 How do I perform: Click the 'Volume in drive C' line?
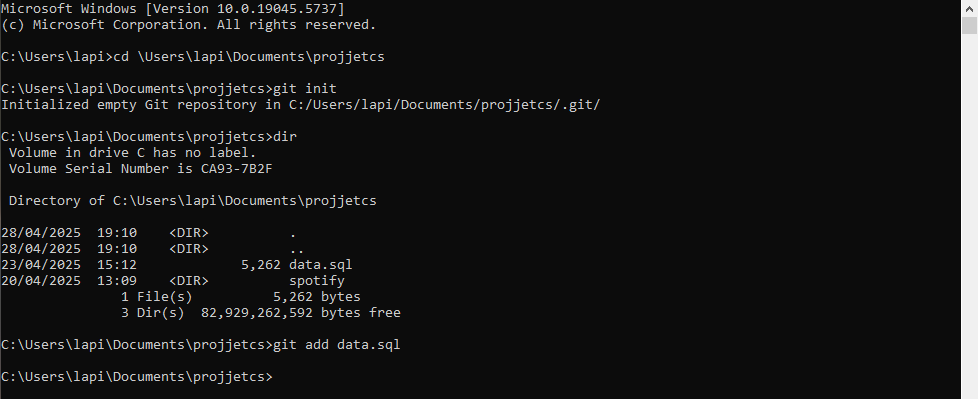(x=132, y=153)
